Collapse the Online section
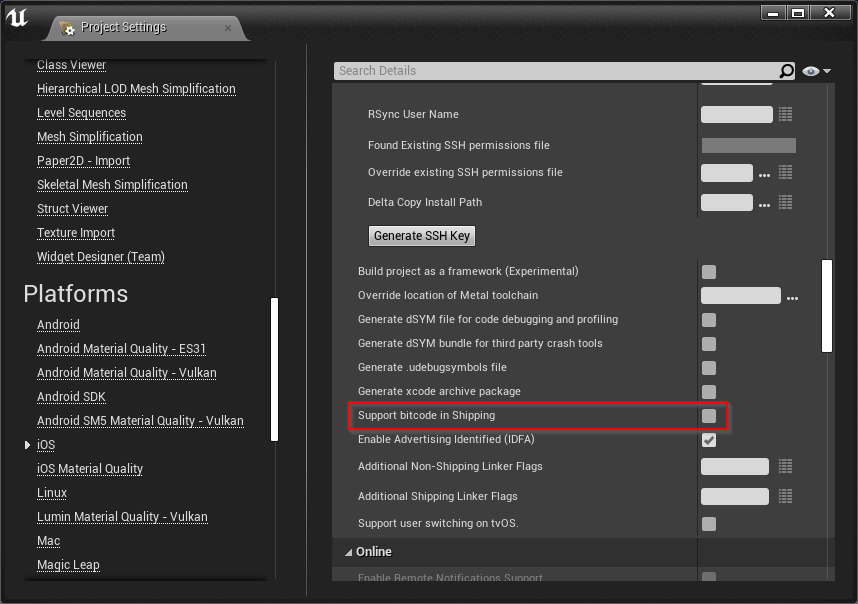Viewport: 858px width, 604px height. click(349, 552)
